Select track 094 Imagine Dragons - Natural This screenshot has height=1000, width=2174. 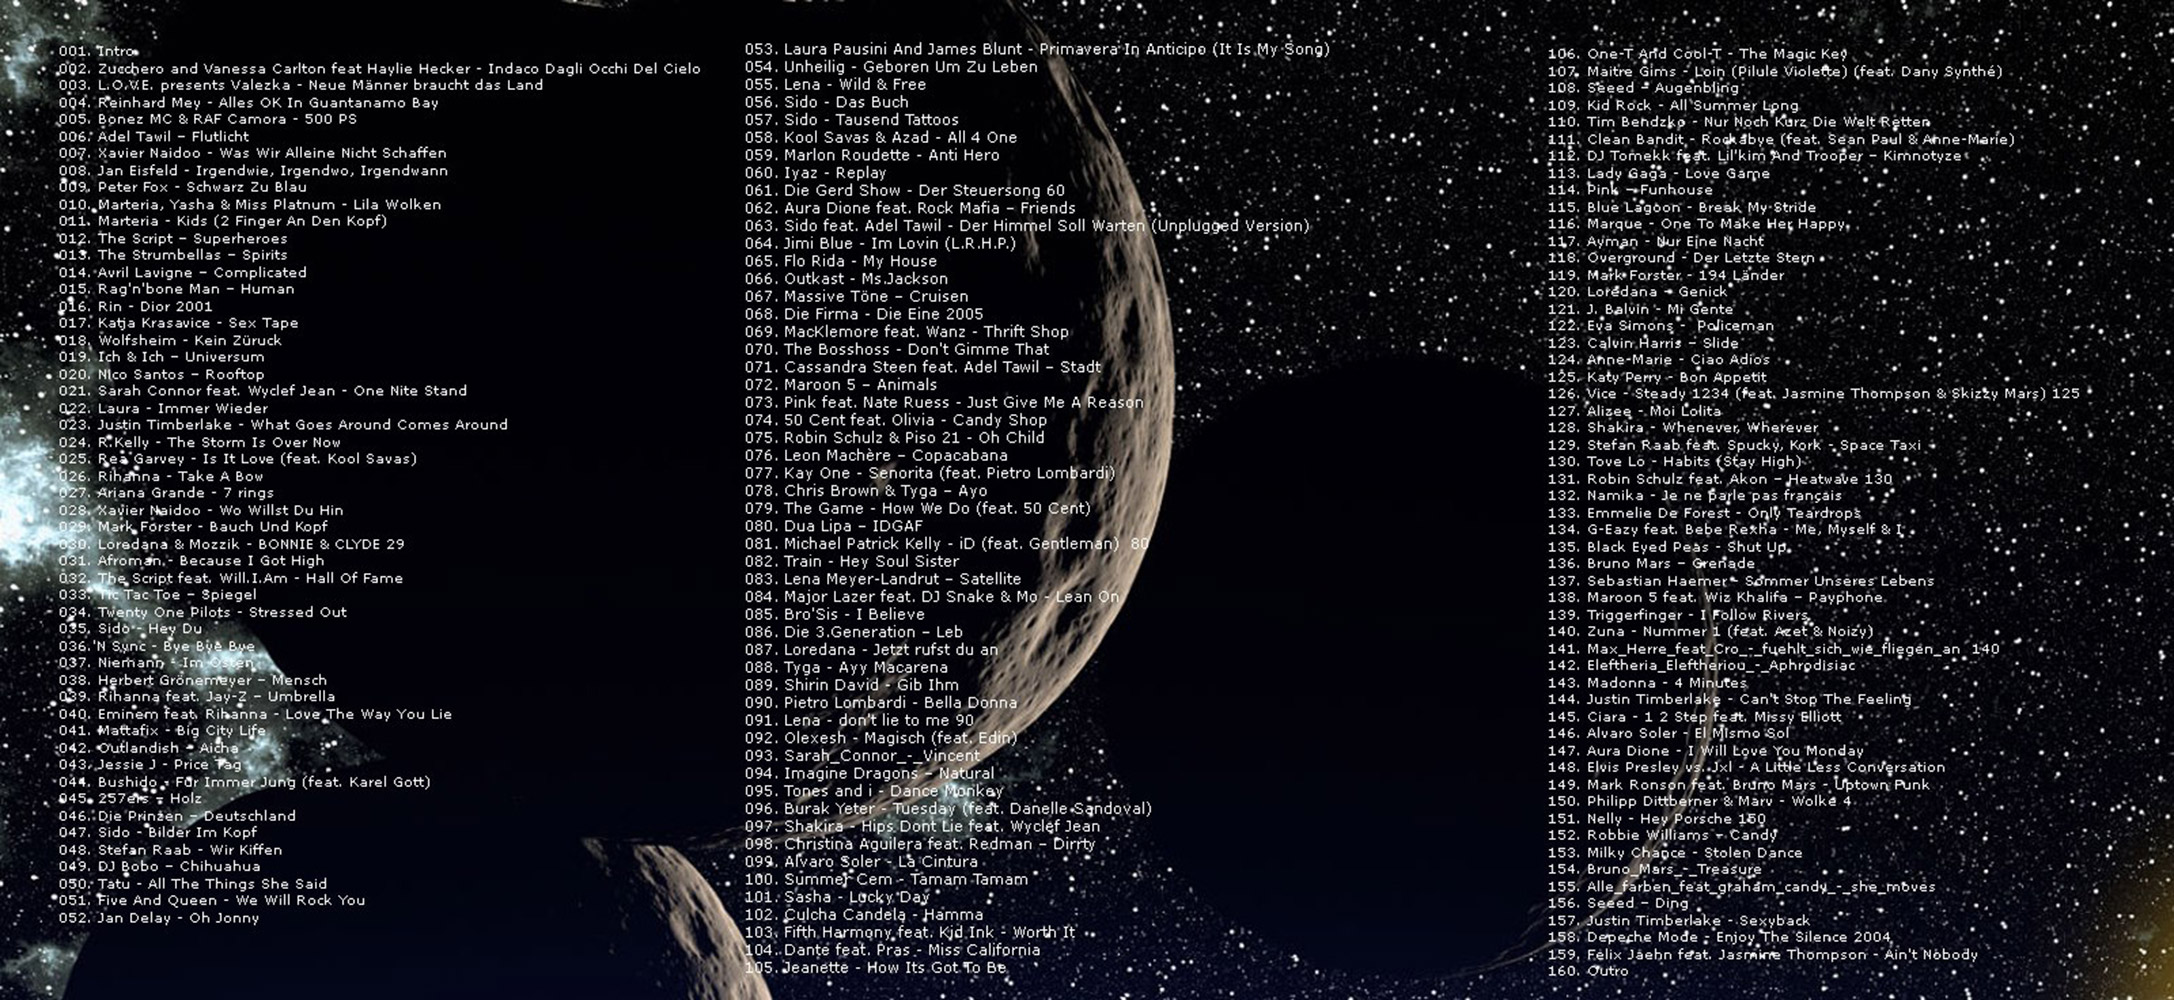click(869, 773)
